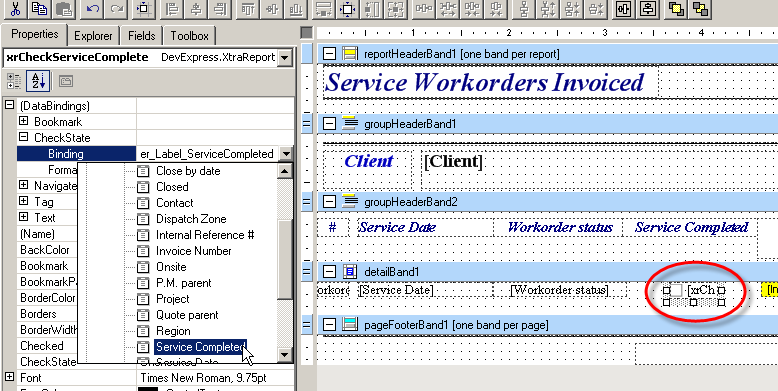Screen dimensions: 778x391
Task: Open the xrCheckServiceComplete object selector dropdown
Action: 284,58
